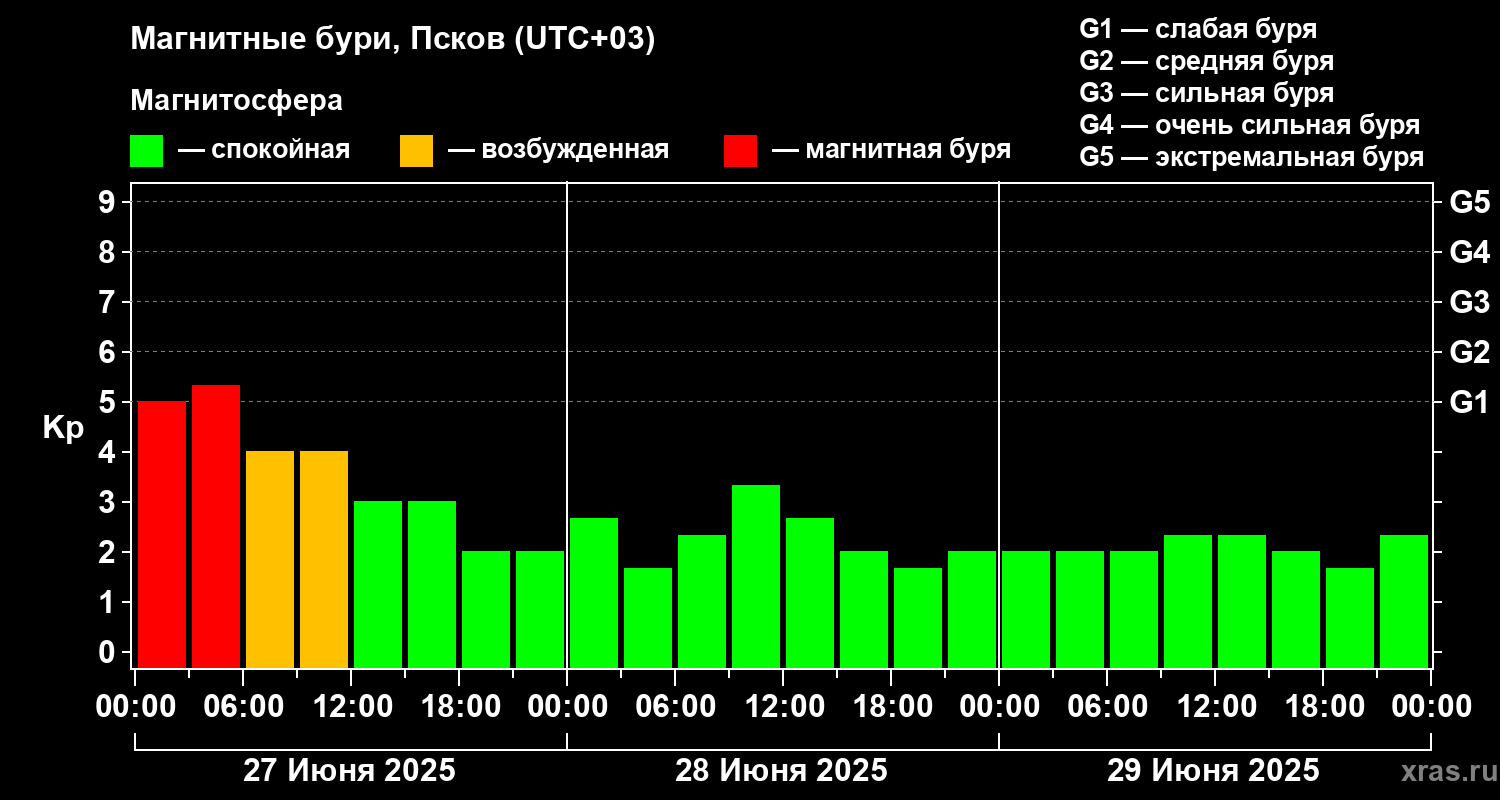Click the first green bar of 28 Июня

click(x=594, y=592)
